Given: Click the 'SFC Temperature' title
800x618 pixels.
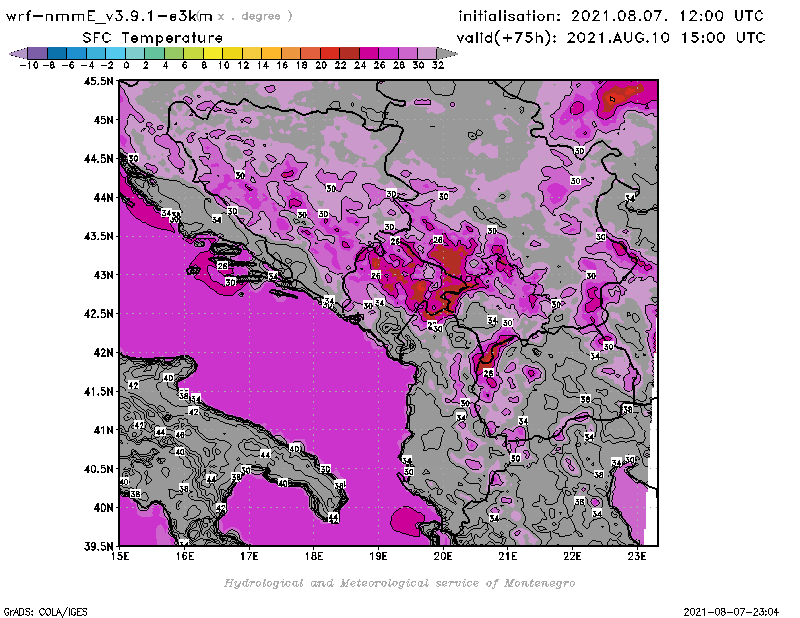Looking at the screenshot, I should 153,38.
